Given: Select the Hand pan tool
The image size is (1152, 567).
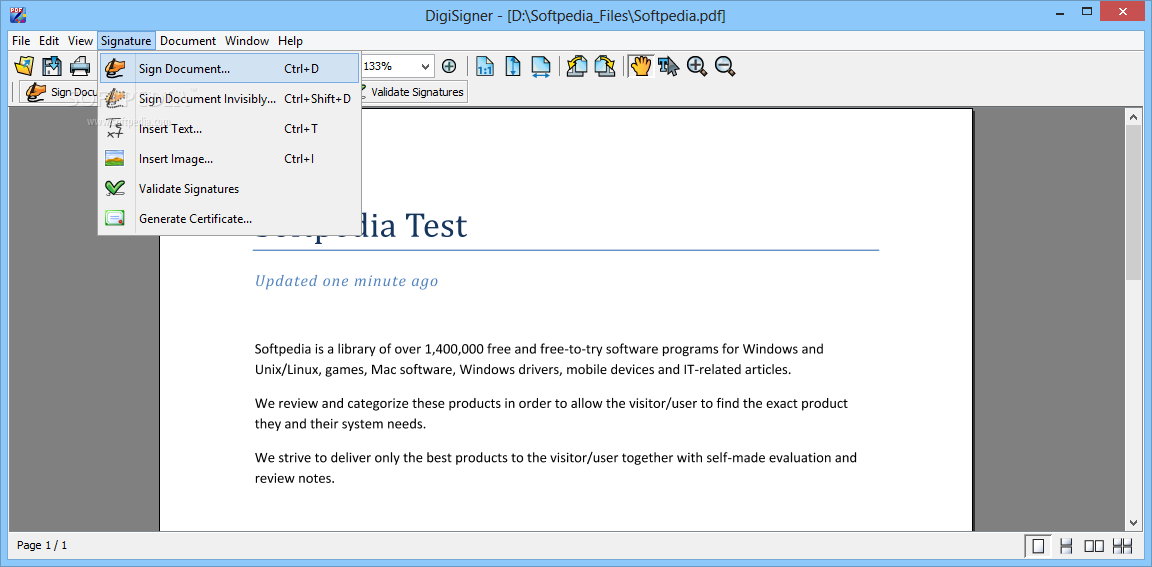Looking at the screenshot, I should 641,66.
